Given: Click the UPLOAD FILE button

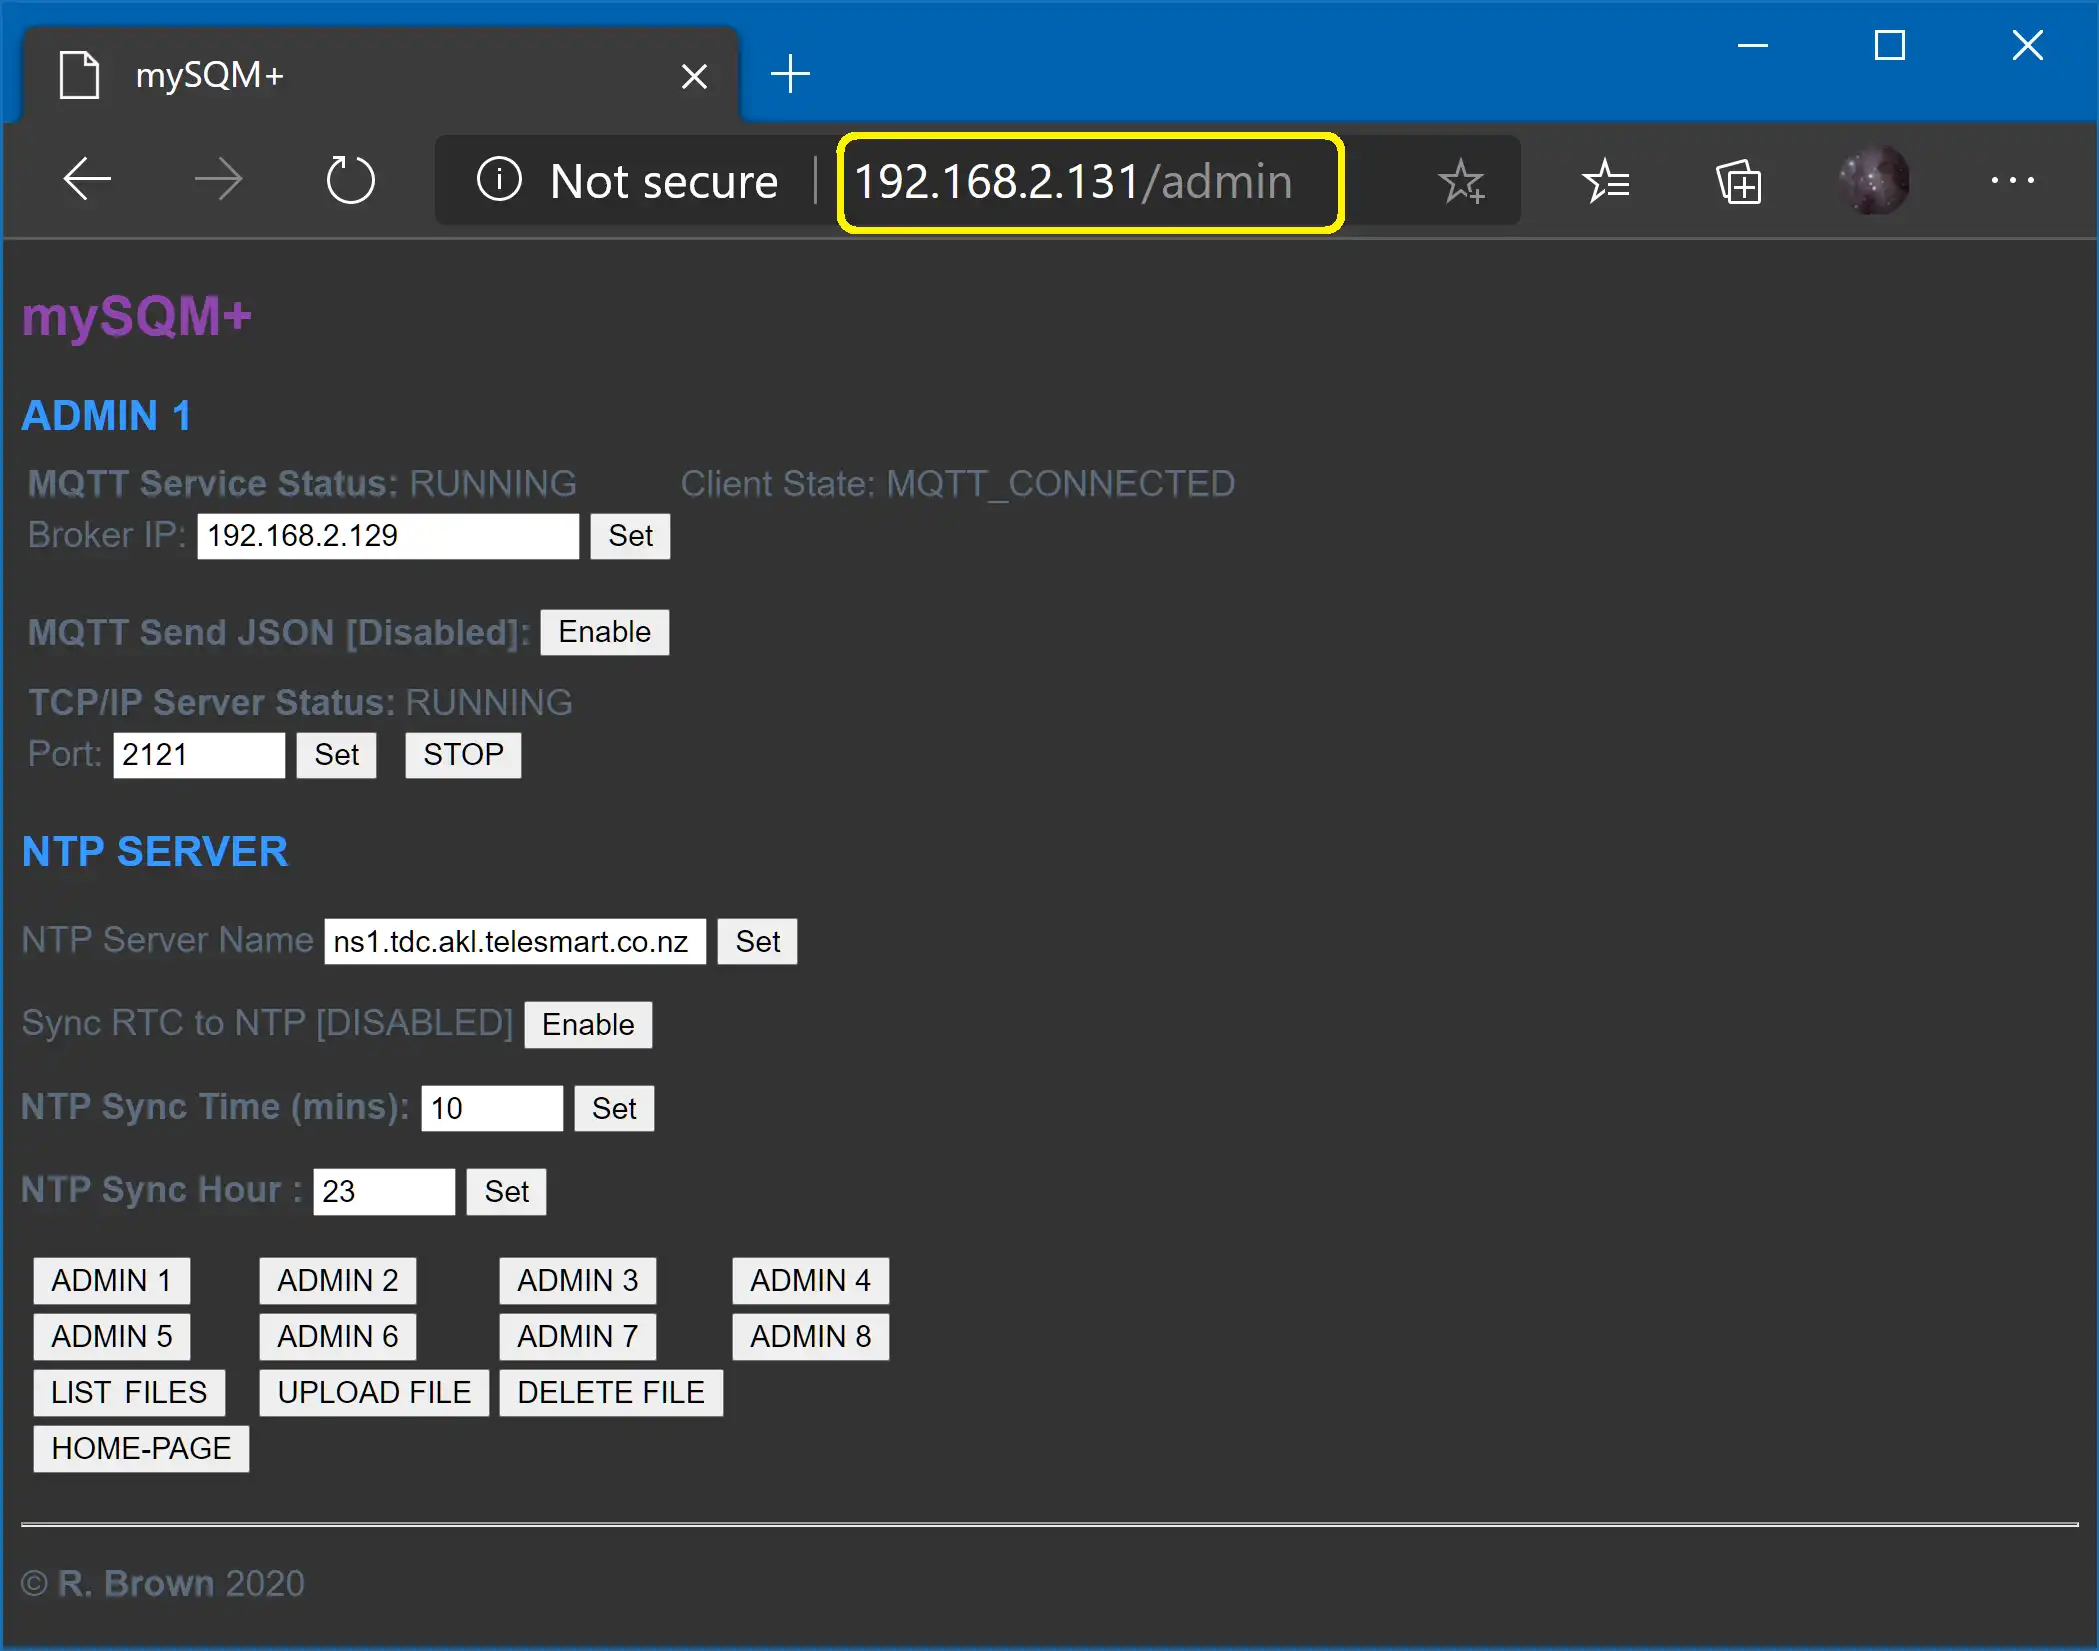Looking at the screenshot, I should (x=374, y=1393).
